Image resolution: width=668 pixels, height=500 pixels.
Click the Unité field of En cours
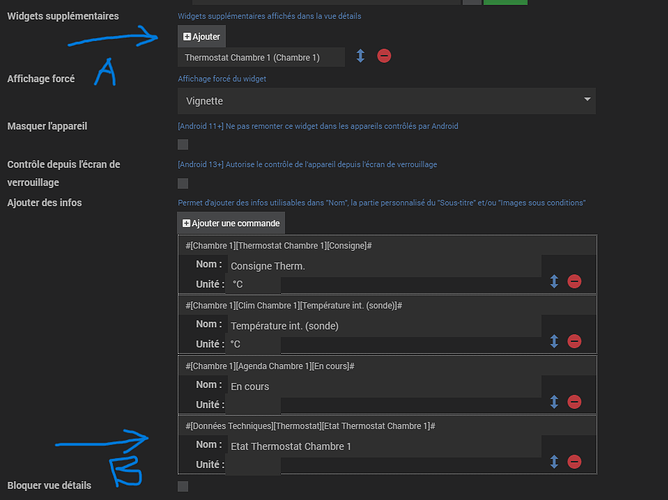point(385,404)
